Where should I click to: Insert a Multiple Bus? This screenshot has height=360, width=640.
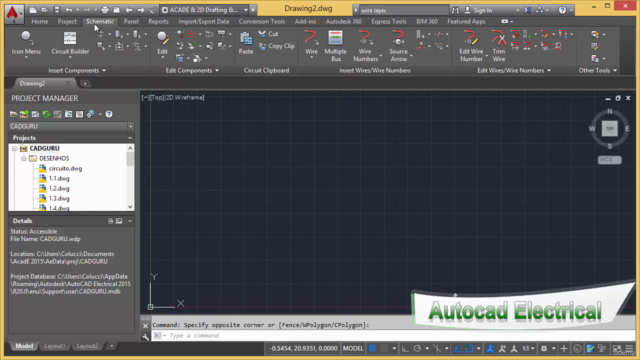point(336,46)
